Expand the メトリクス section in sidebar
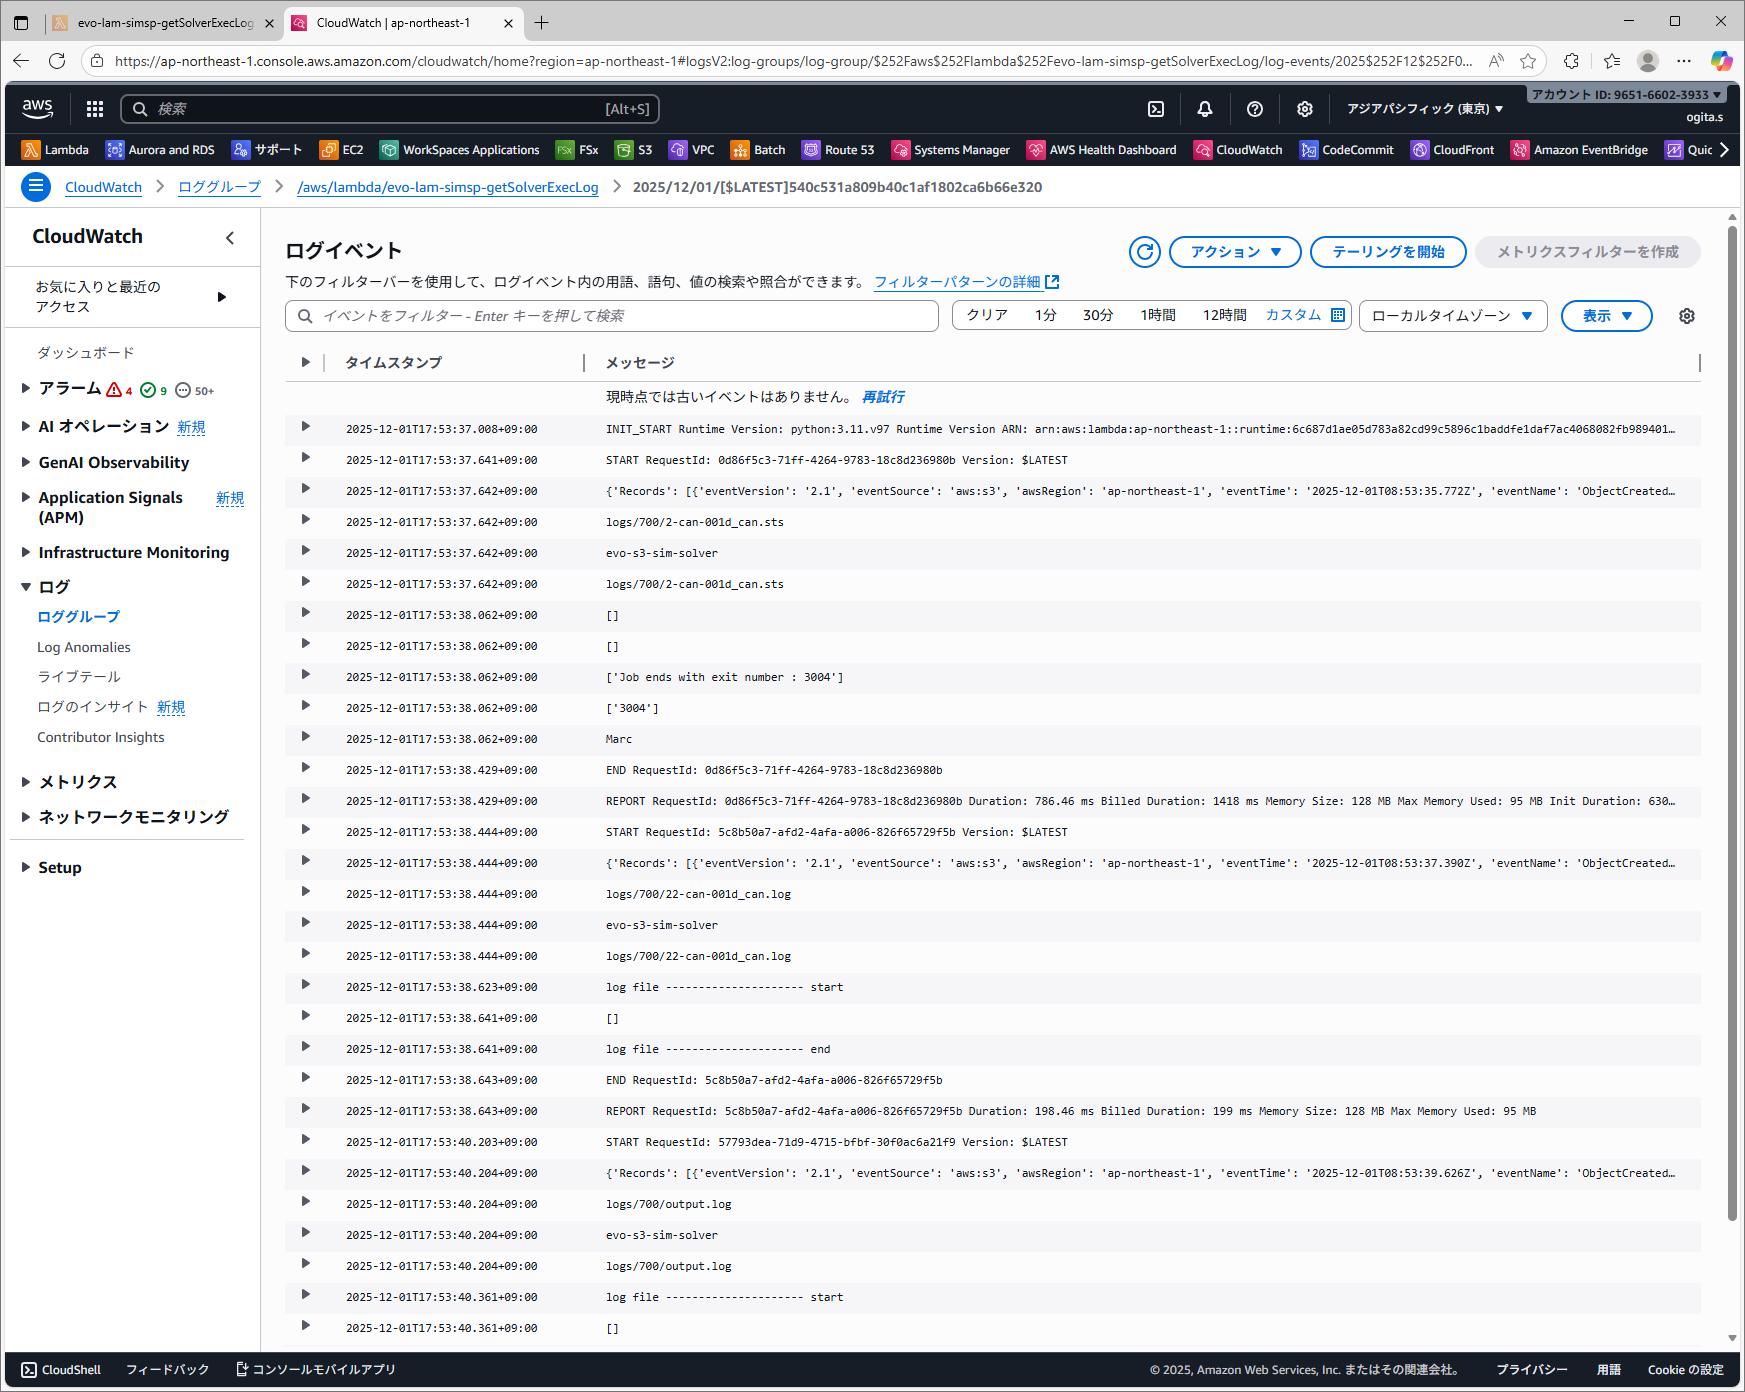The height and width of the screenshot is (1392, 1745). tap(26, 782)
